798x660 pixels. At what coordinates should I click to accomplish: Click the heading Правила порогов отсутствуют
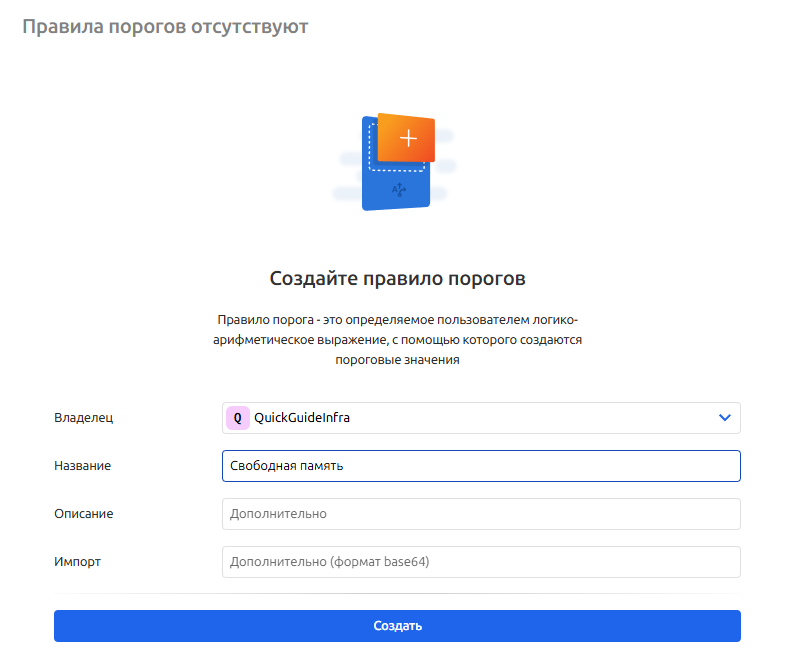pyautogui.click(x=165, y=27)
